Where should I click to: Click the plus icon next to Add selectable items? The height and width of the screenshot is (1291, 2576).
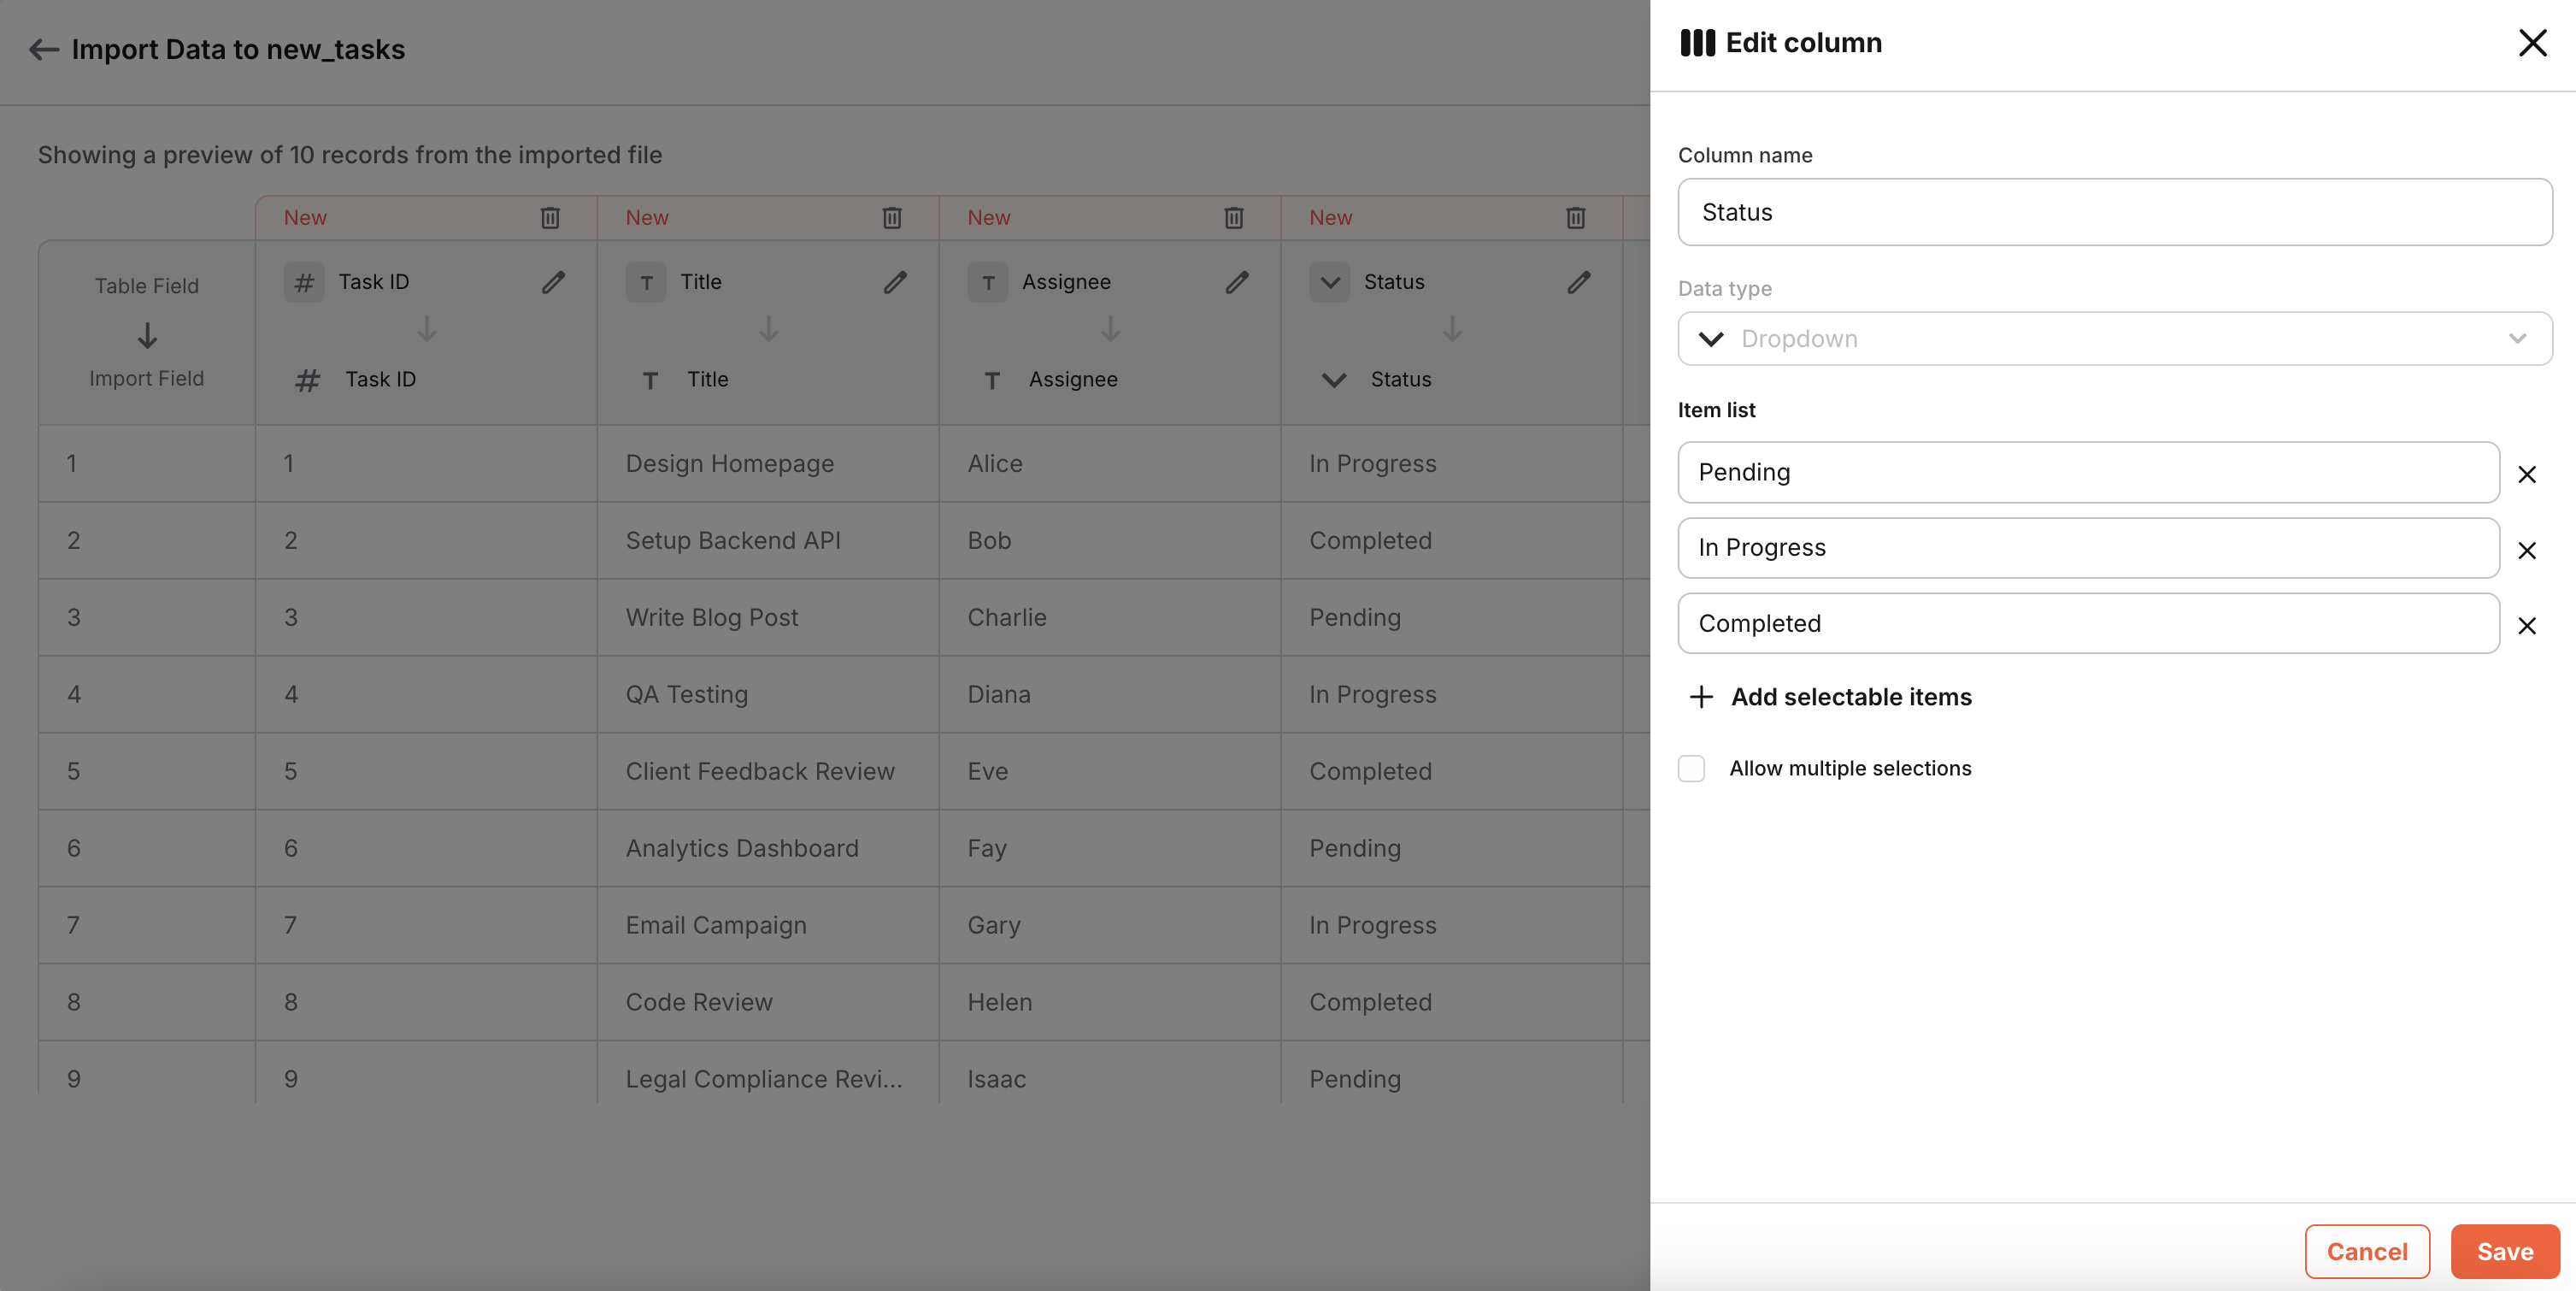point(1701,697)
